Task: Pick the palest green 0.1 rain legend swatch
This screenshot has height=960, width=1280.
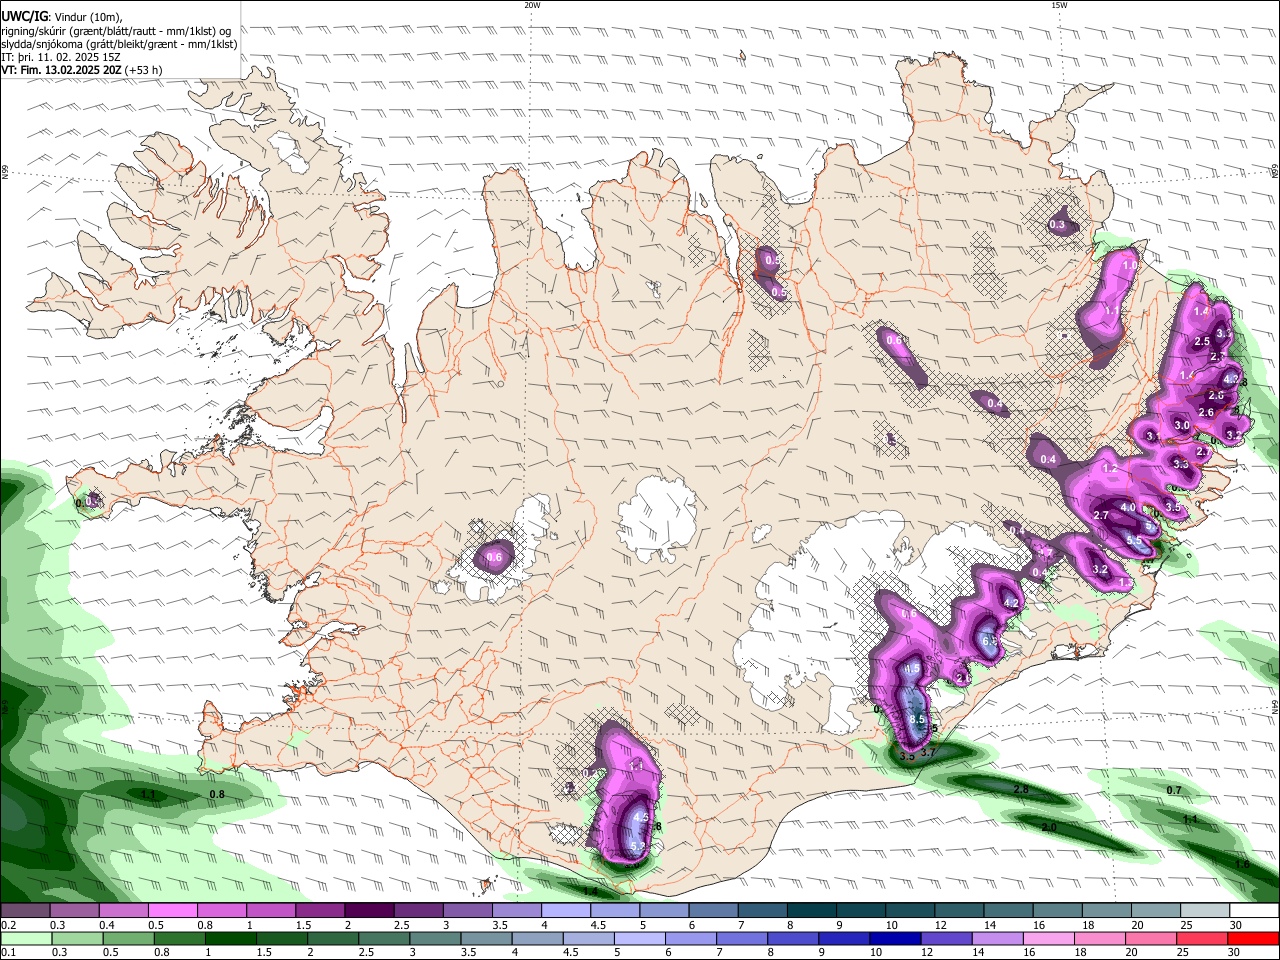Action: pos(25,939)
